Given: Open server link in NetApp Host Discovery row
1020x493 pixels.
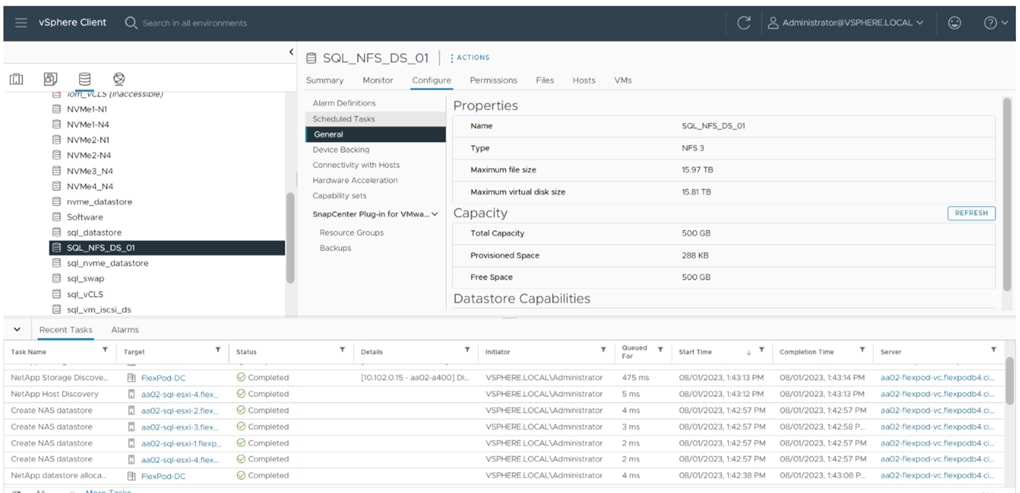Looking at the screenshot, I should [x=937, y=394].
